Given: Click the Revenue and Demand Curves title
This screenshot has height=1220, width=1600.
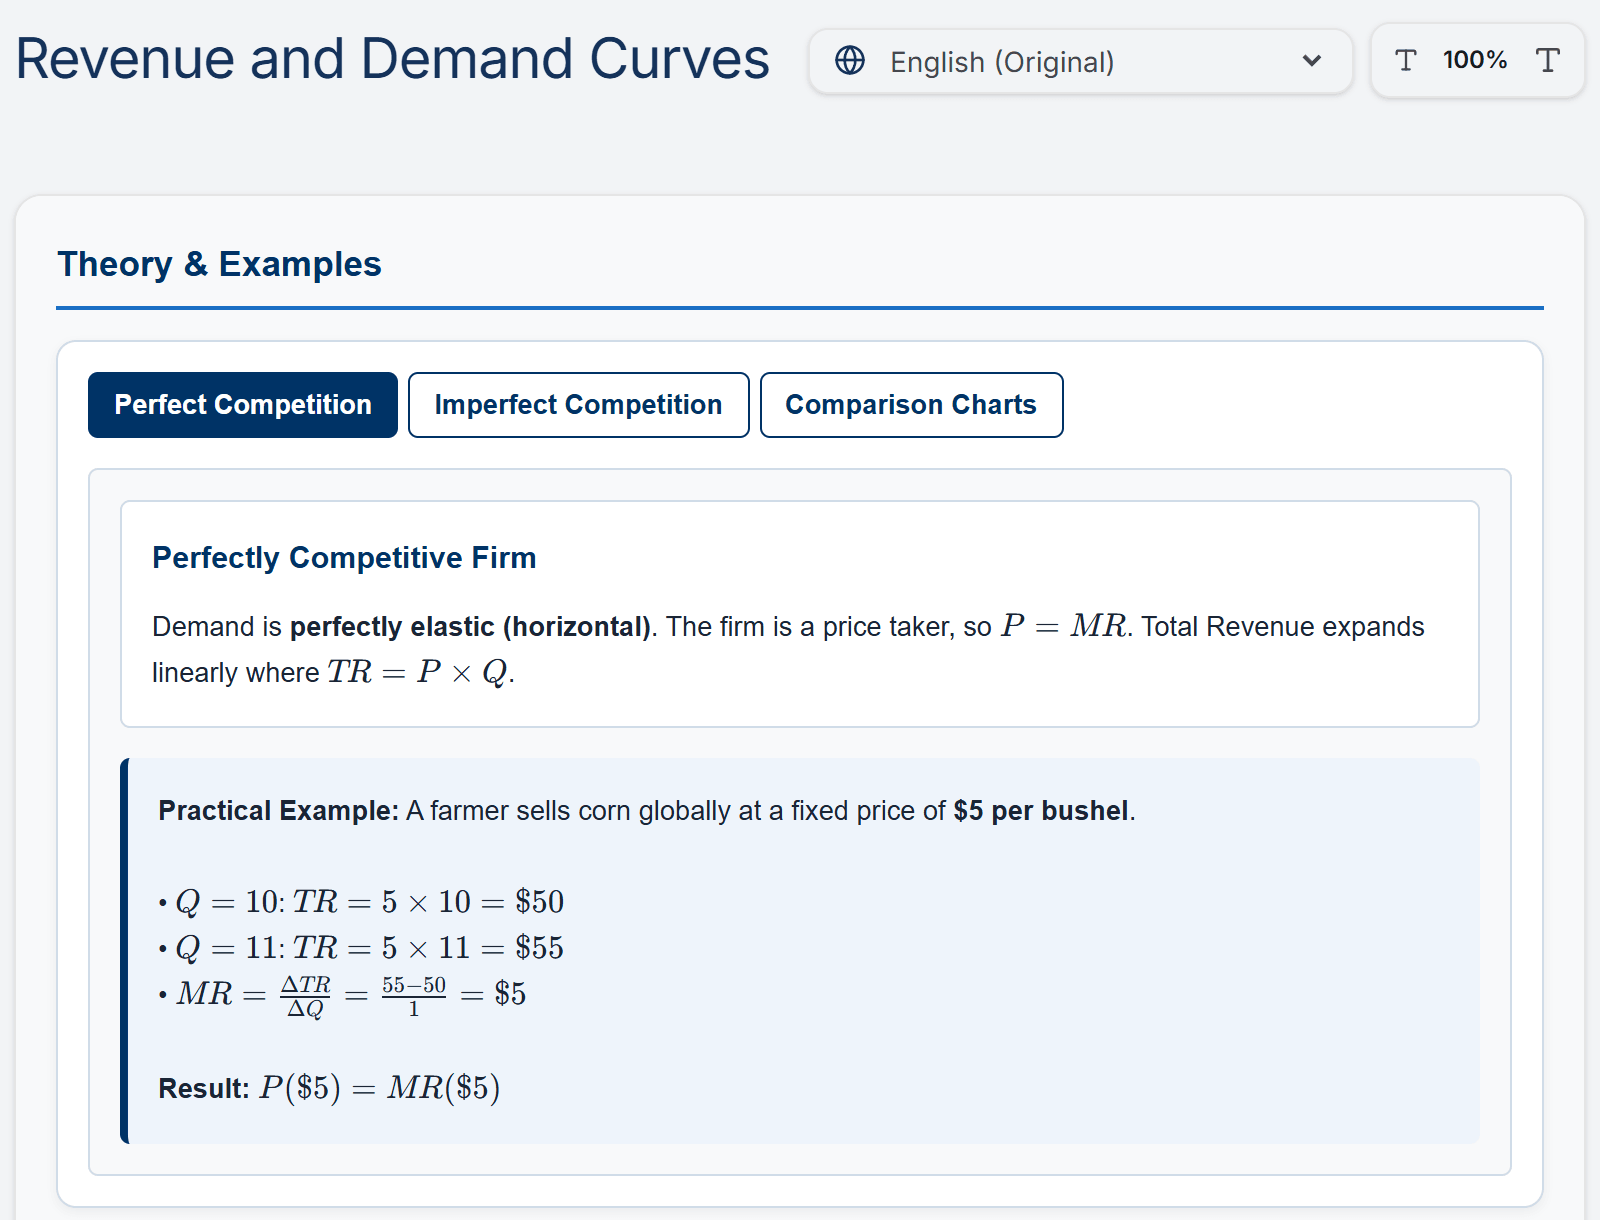Looking at the screenshot, I should tap(392, 59).
